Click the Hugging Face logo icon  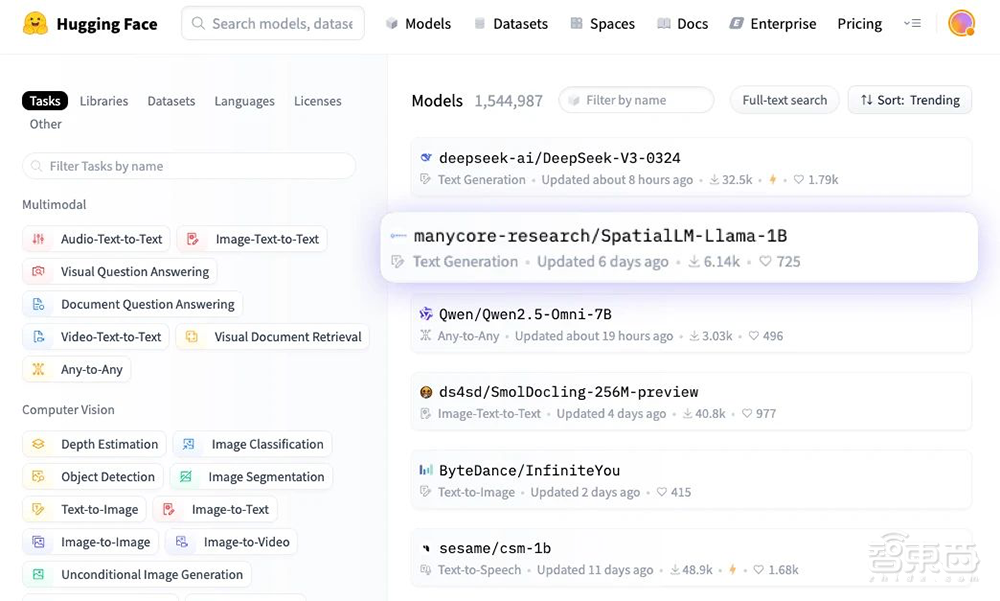[x=36, y=23]
